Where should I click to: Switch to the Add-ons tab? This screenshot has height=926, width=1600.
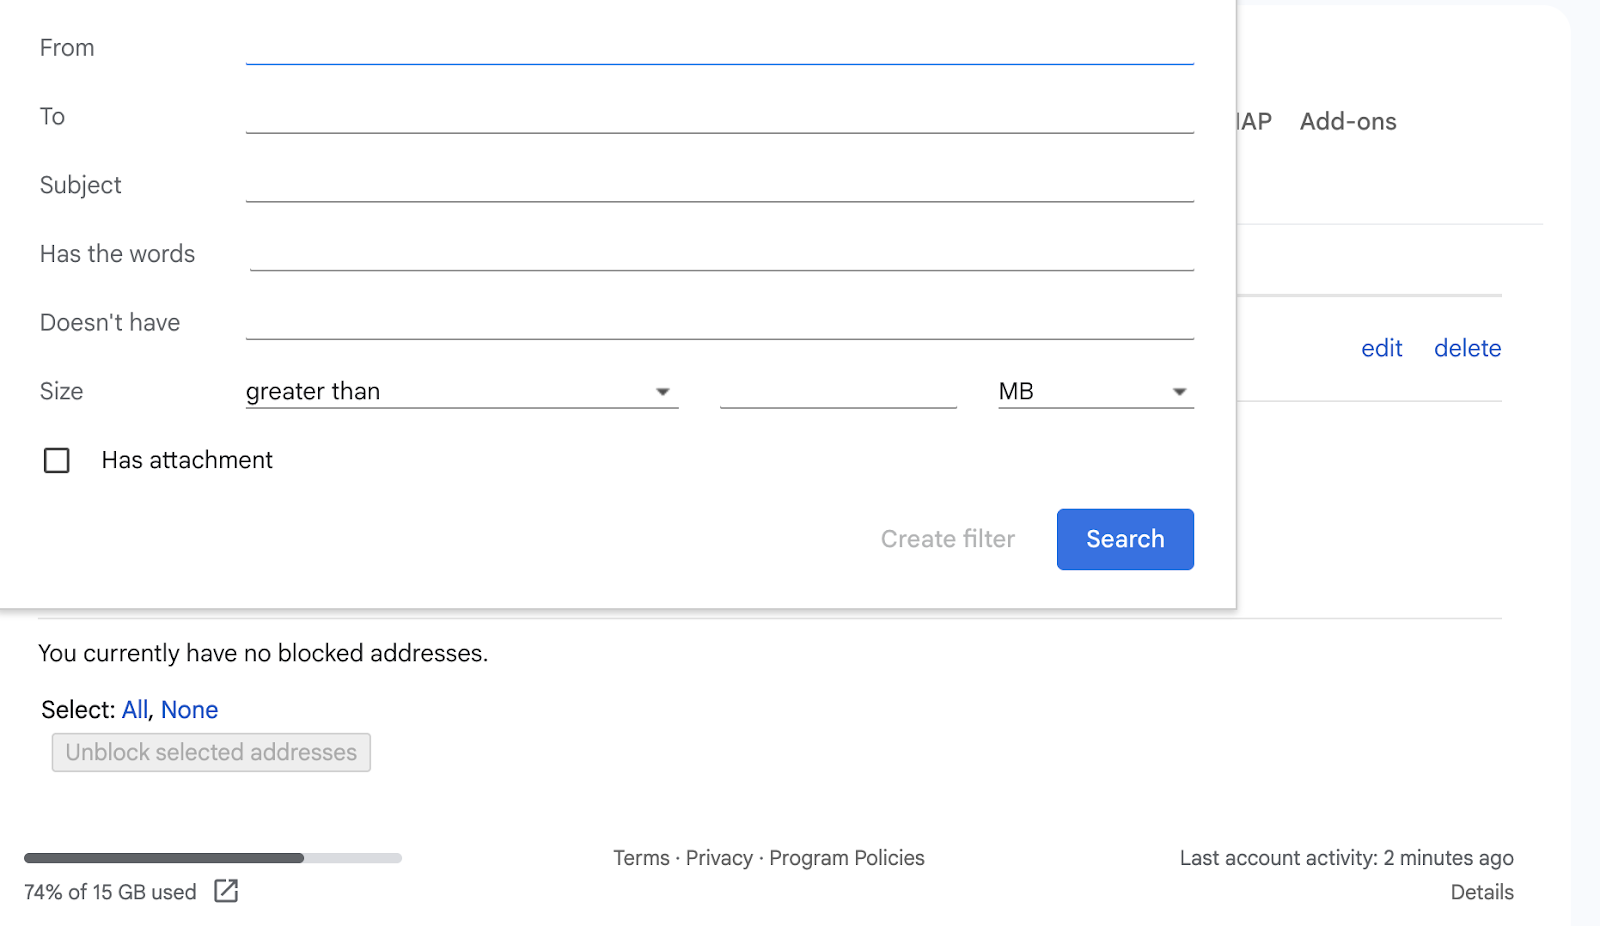(1347, 122)
